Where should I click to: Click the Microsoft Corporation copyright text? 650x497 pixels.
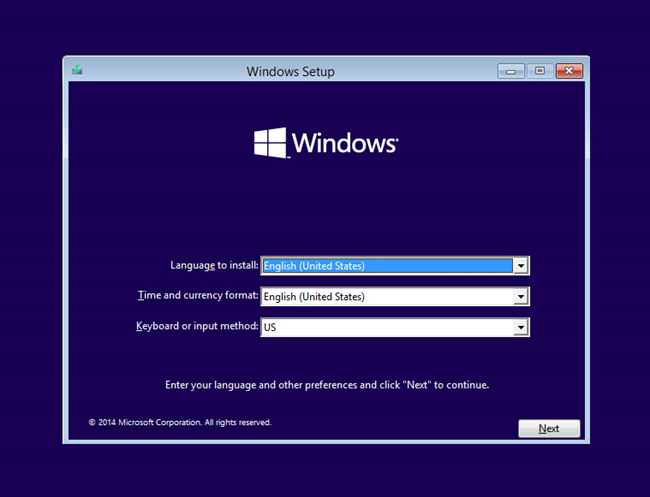click(x=180, y=422)
